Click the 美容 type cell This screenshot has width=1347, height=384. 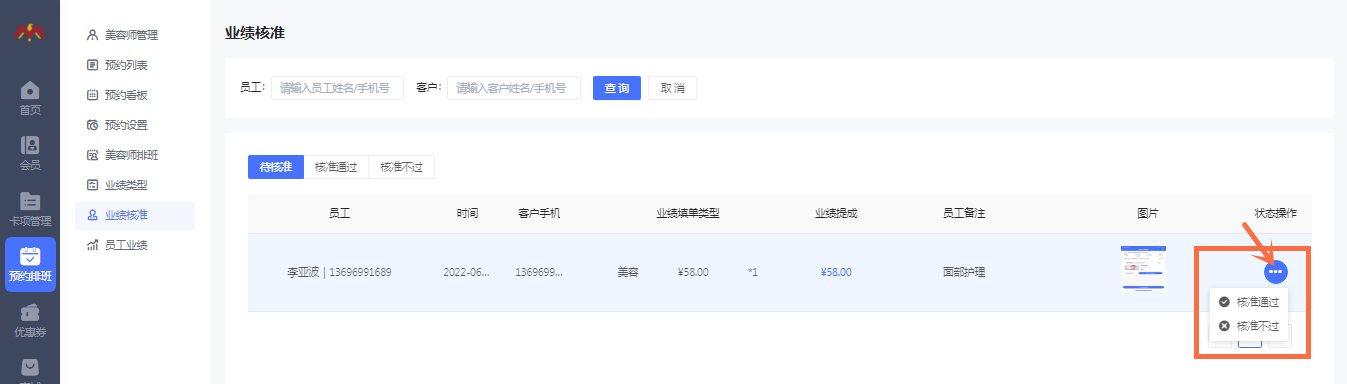tap(628, 272)
